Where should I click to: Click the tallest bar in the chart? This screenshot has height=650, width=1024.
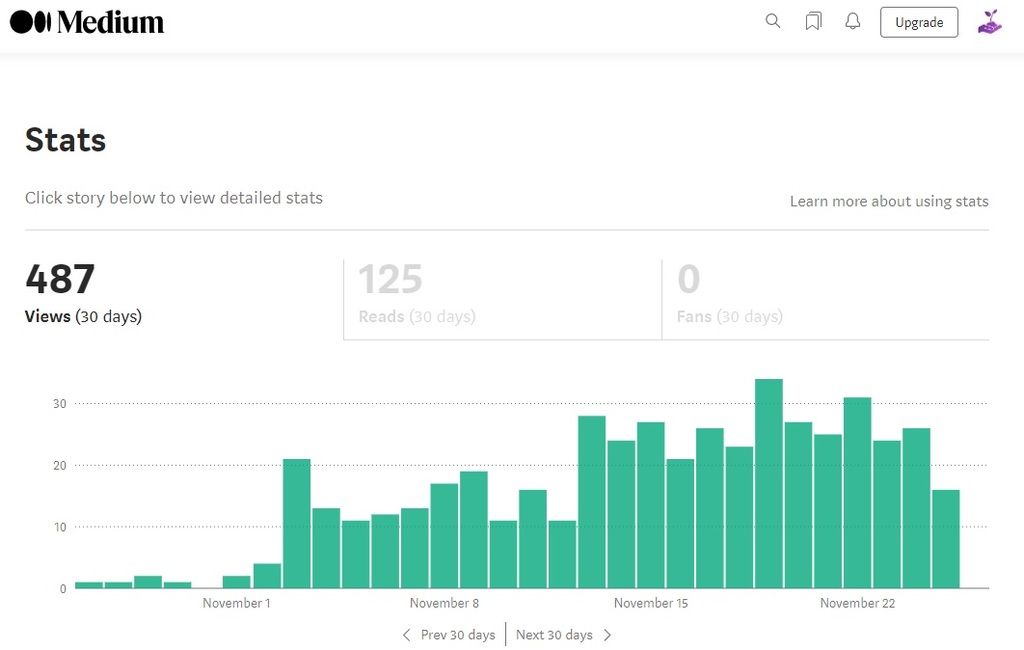[x=768, y=480]
